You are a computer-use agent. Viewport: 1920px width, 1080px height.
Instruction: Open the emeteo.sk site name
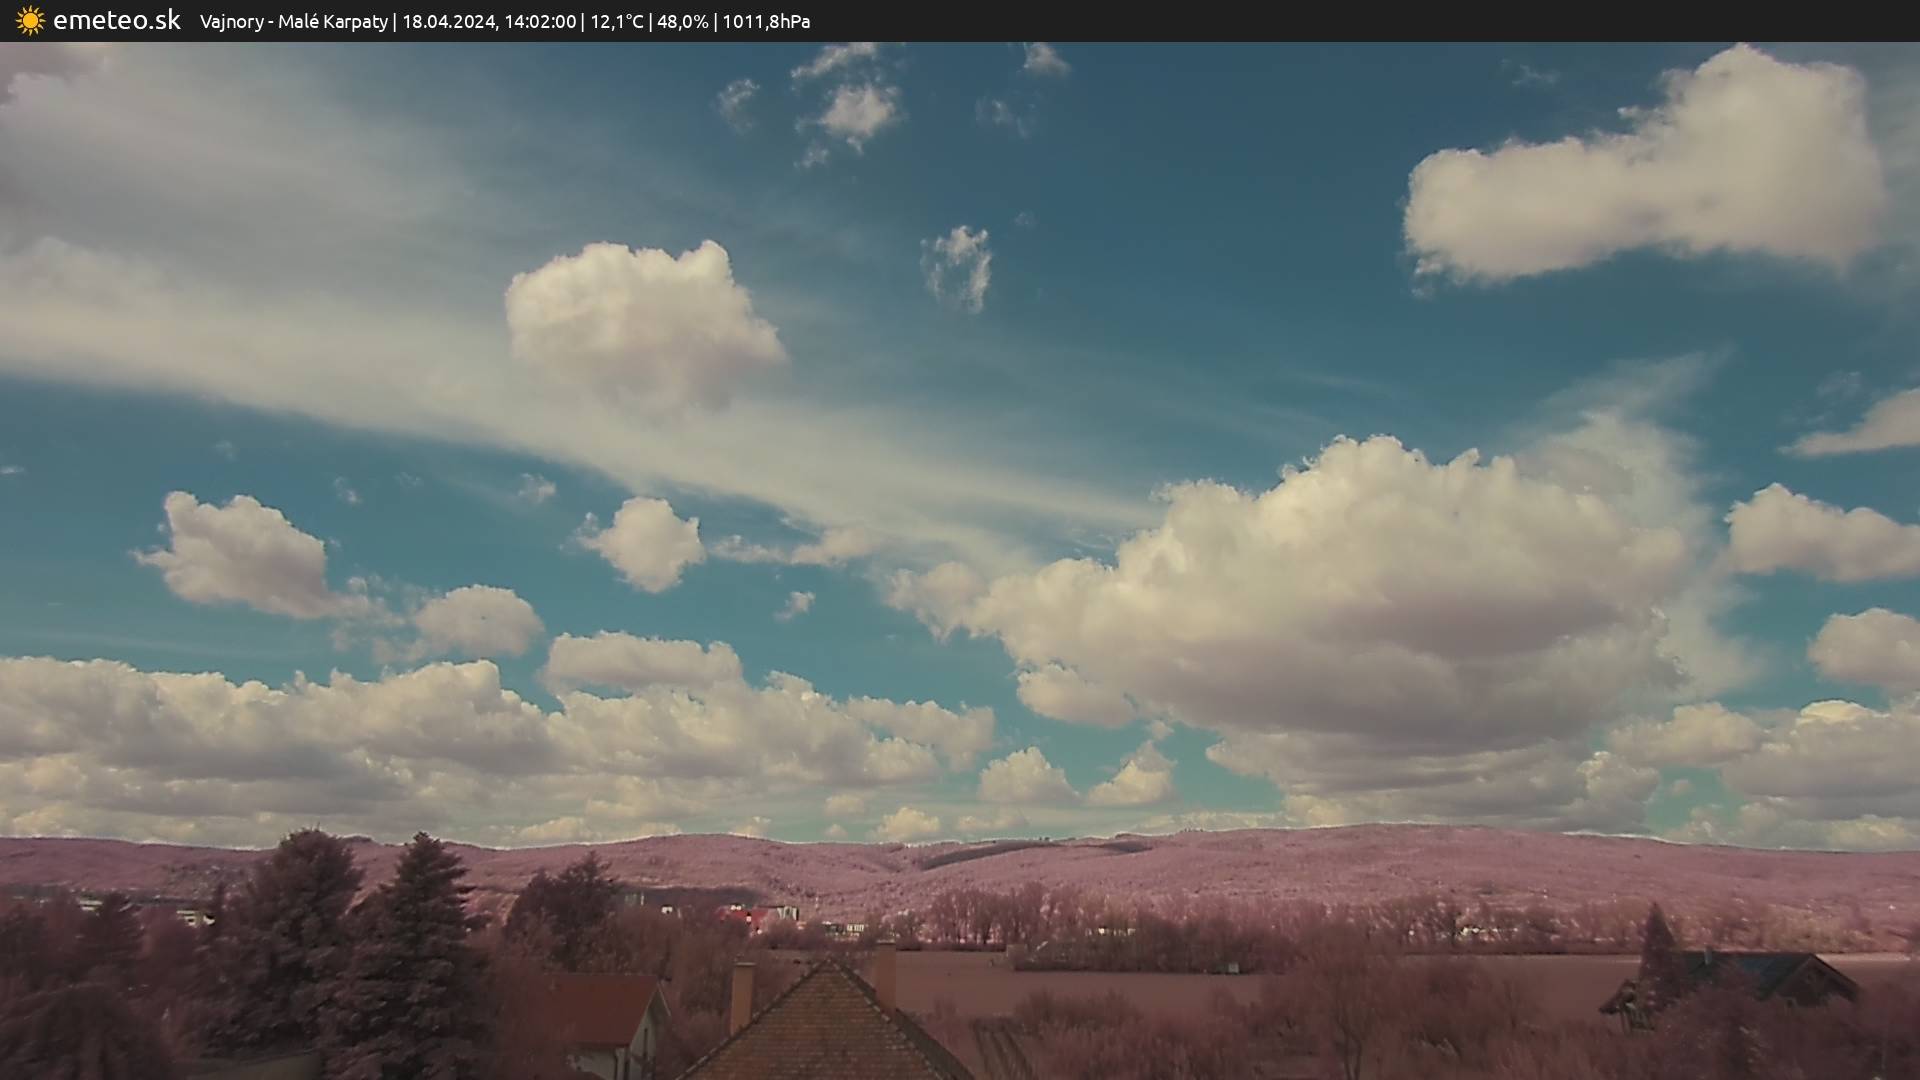pyautogui.click(x=117, y=20)
